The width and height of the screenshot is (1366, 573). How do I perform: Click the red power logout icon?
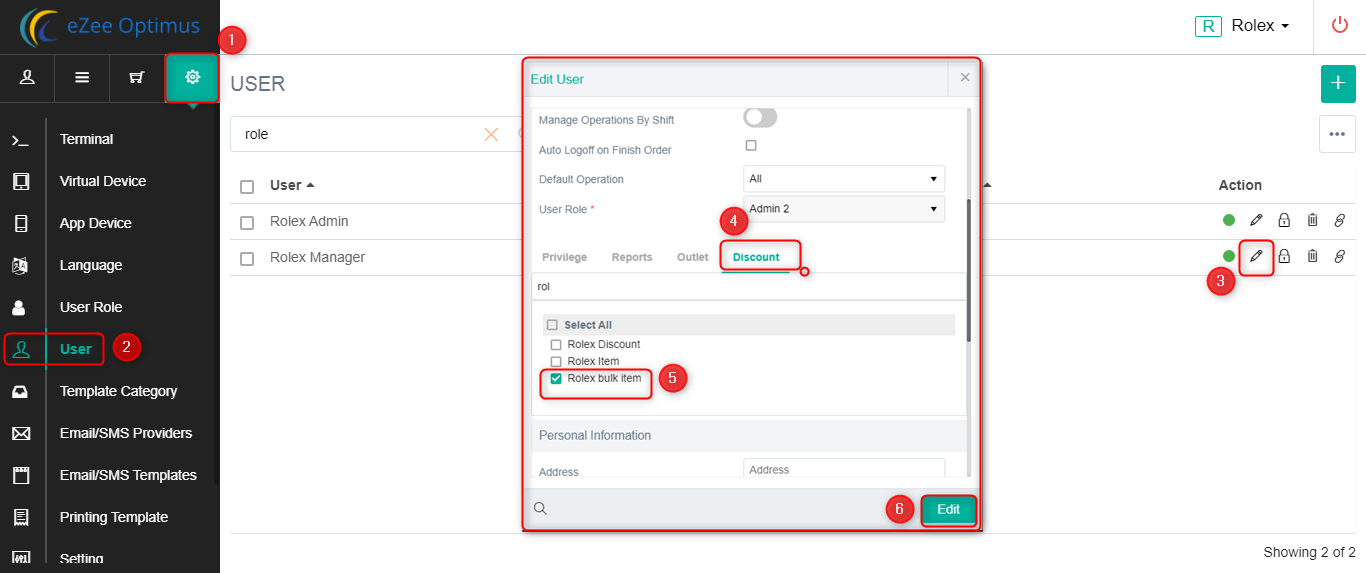[1340, 25]
